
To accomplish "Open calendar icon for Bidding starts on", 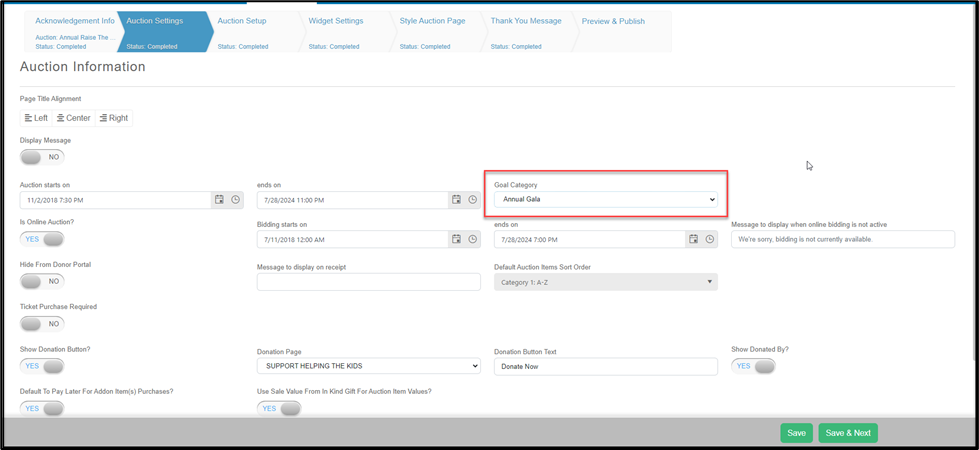I will point(456,239).
